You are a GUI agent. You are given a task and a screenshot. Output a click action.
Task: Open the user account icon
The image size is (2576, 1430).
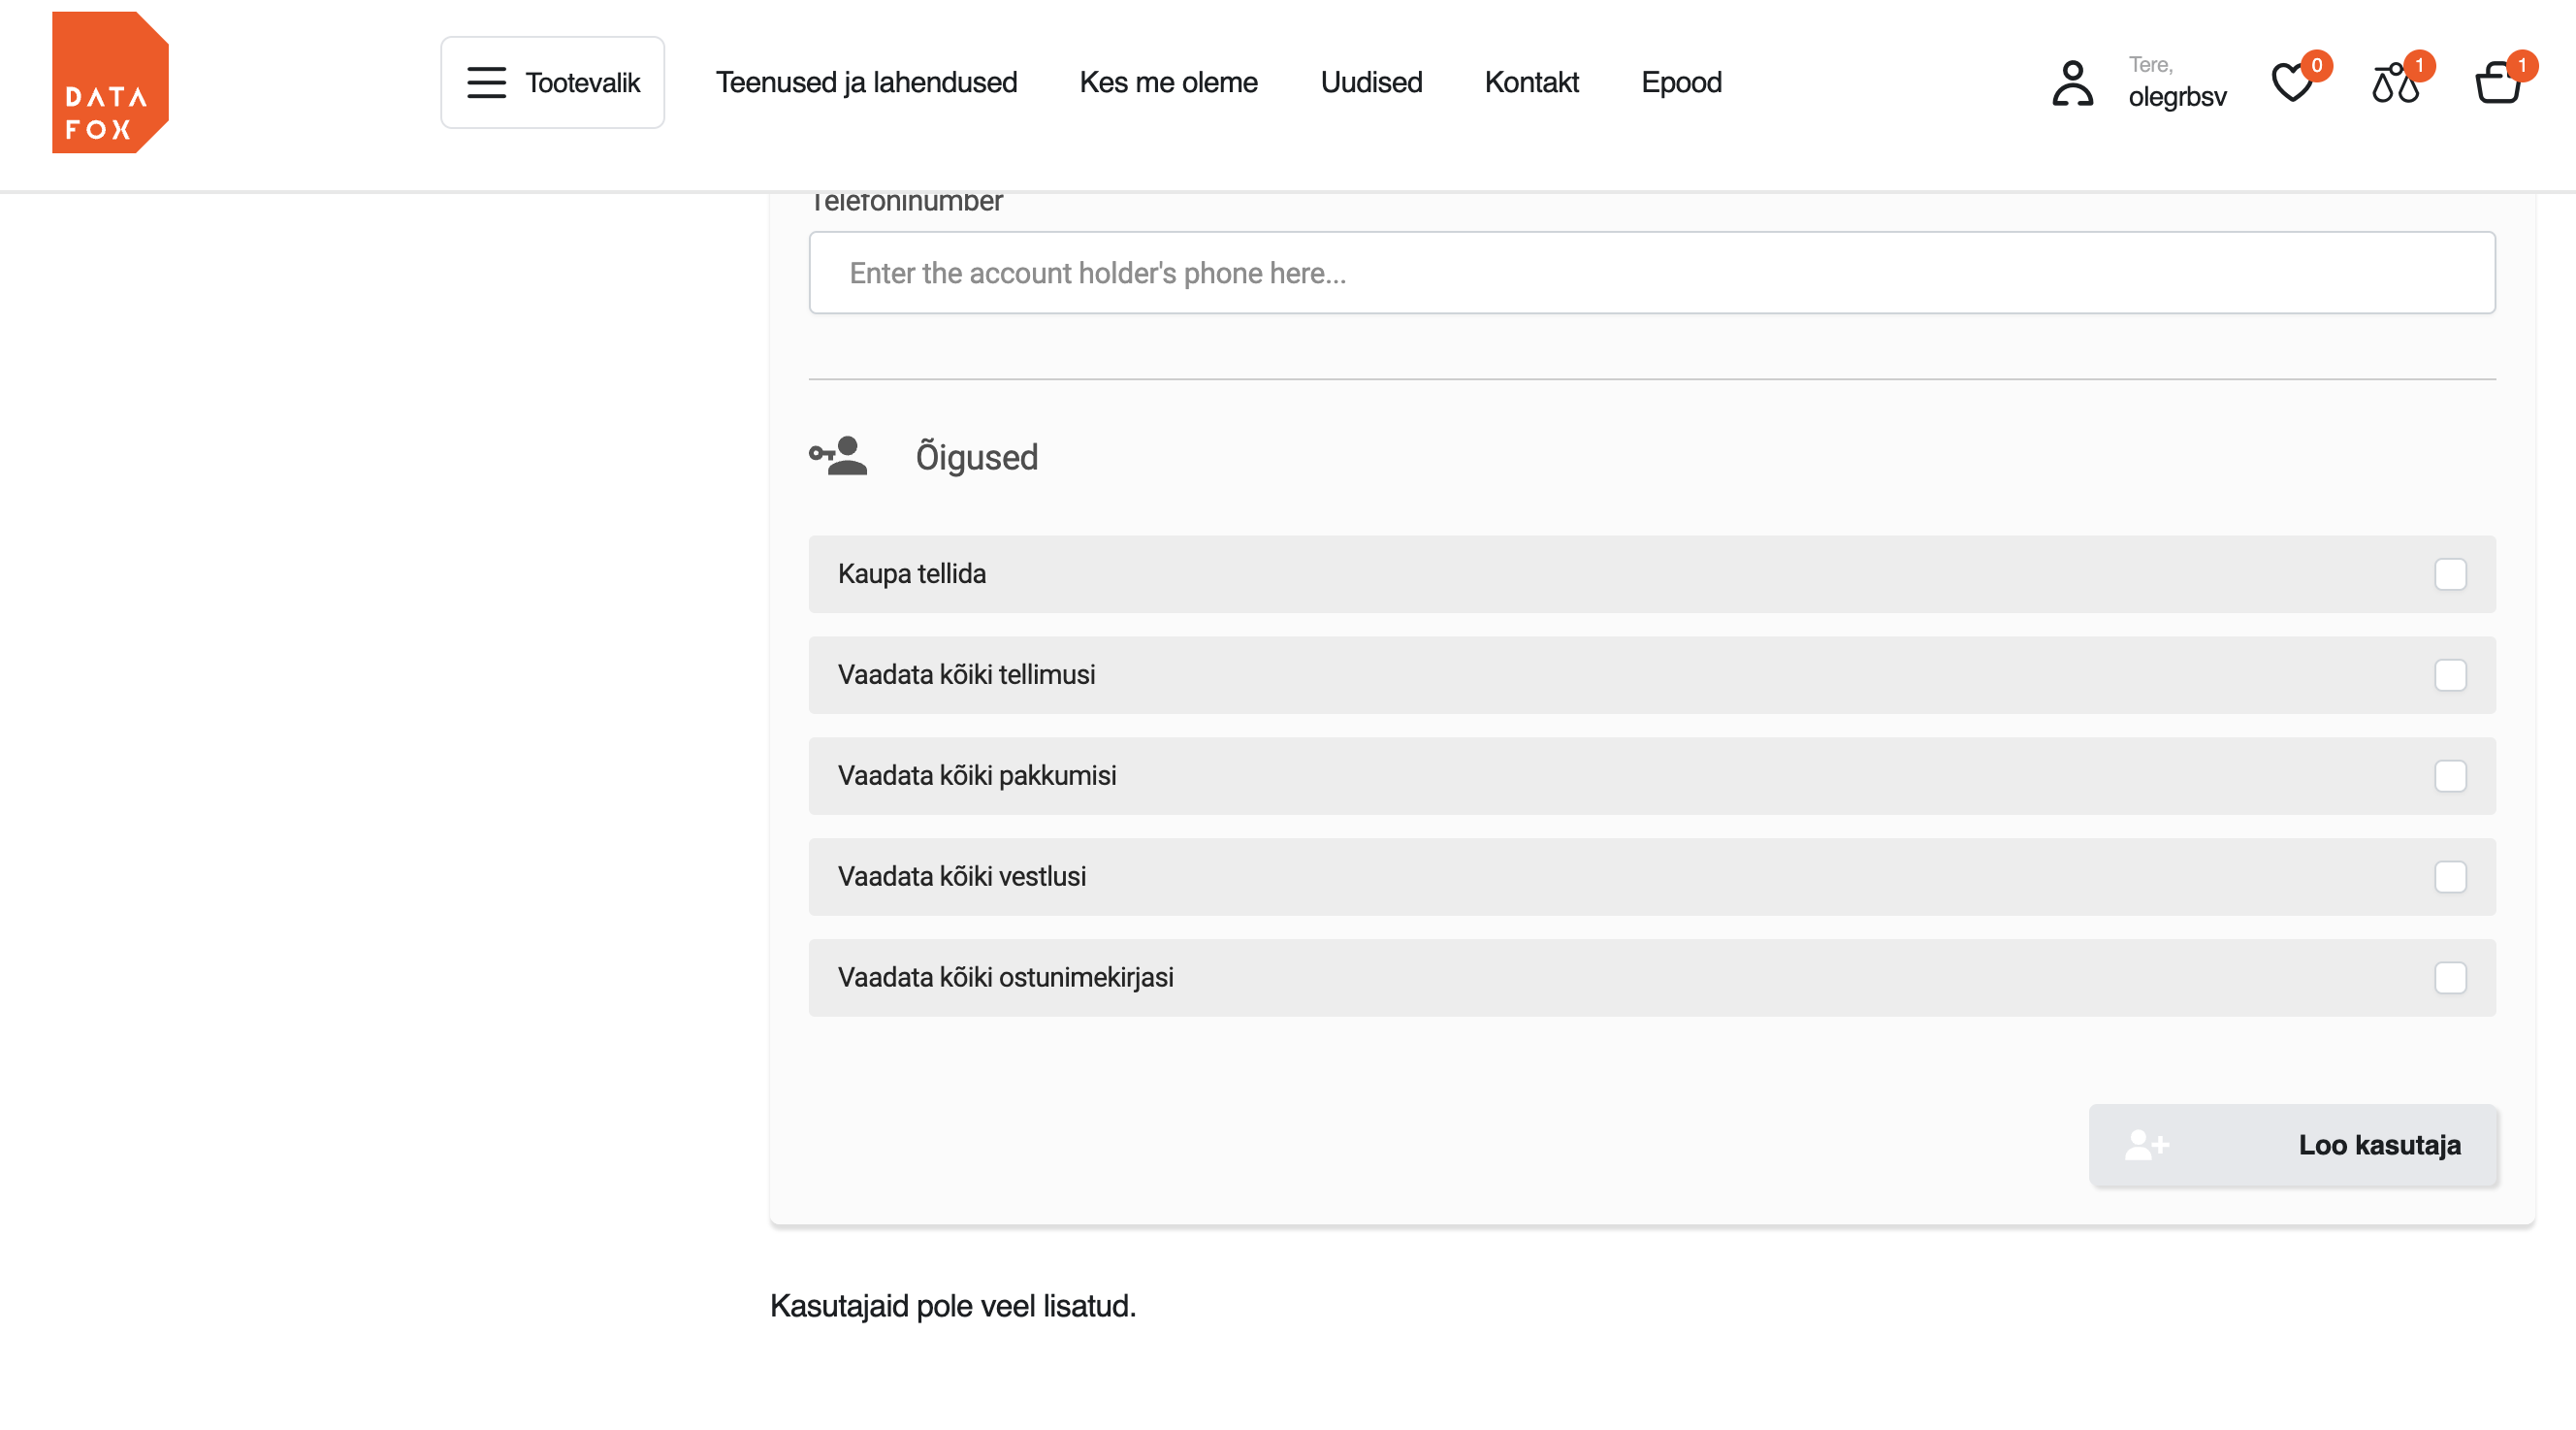click(2072, 82)
